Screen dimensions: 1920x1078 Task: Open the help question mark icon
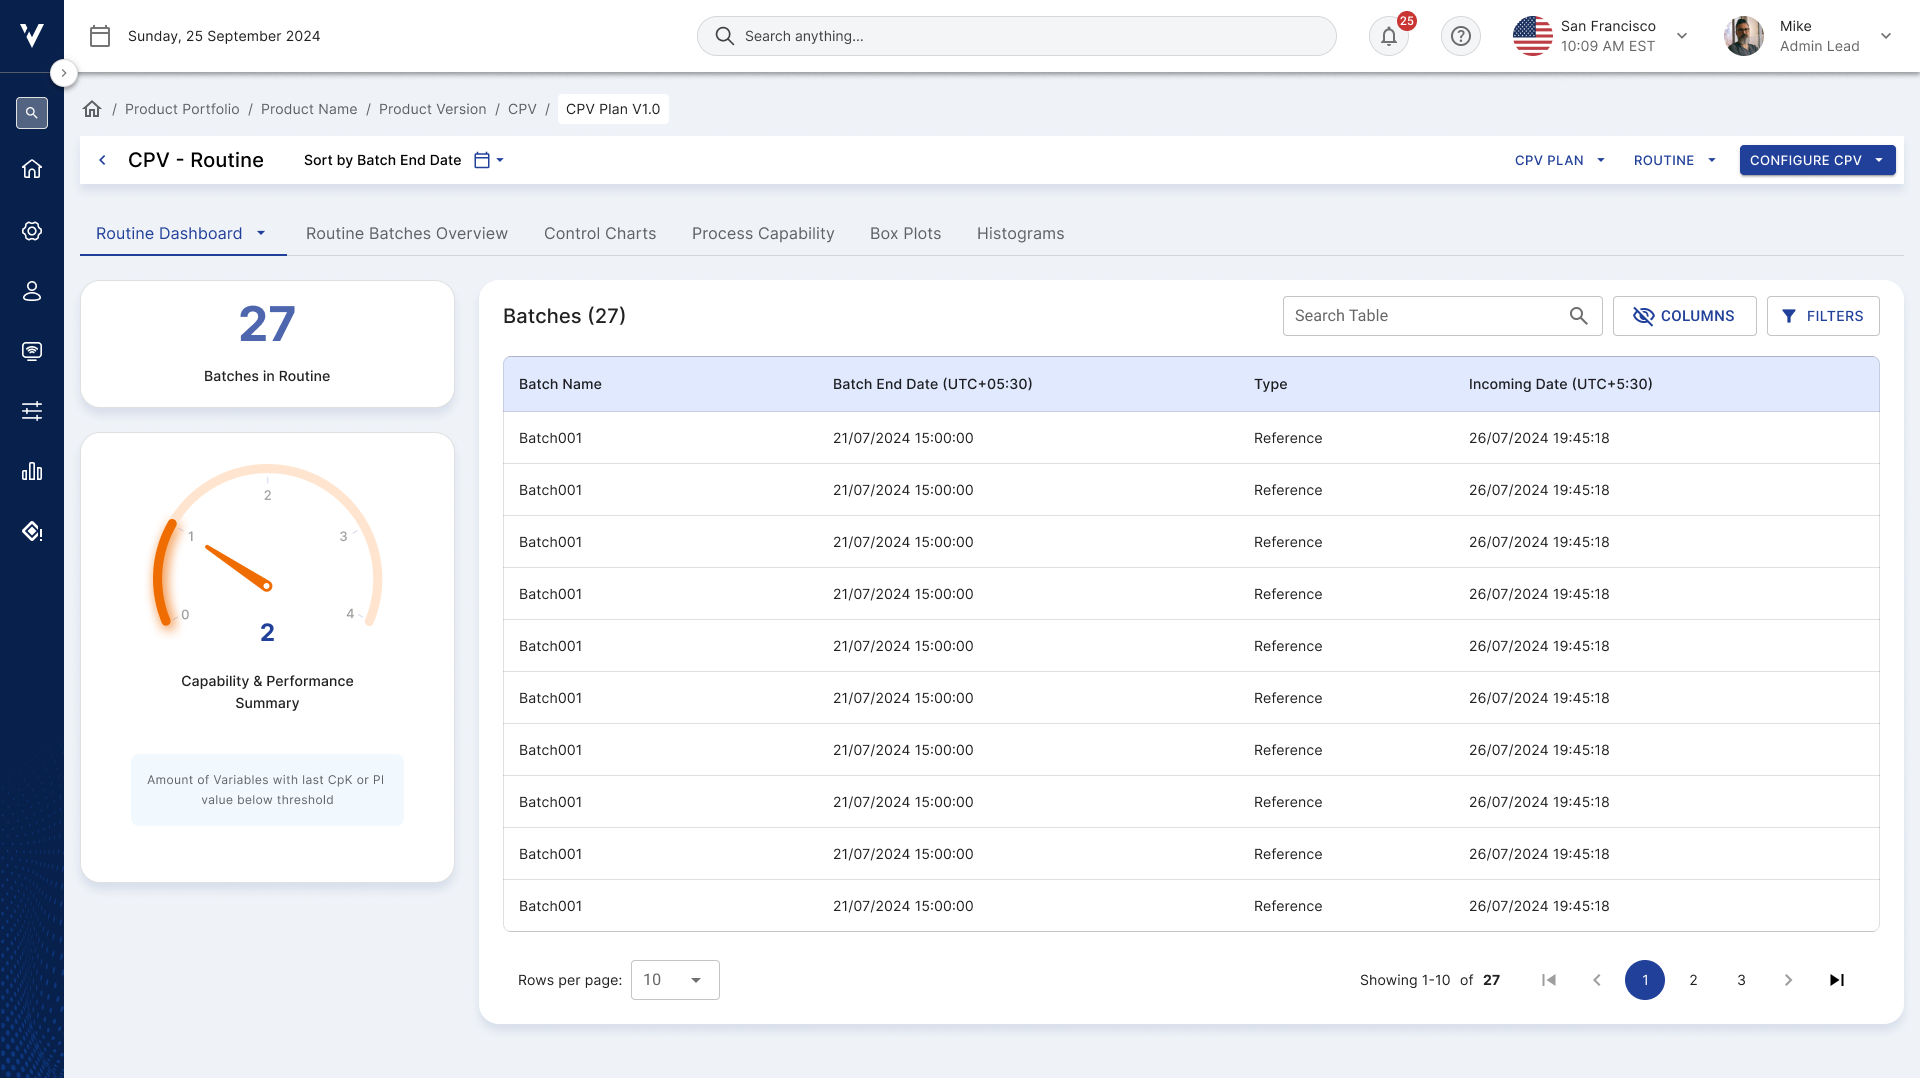(1461, 36)
